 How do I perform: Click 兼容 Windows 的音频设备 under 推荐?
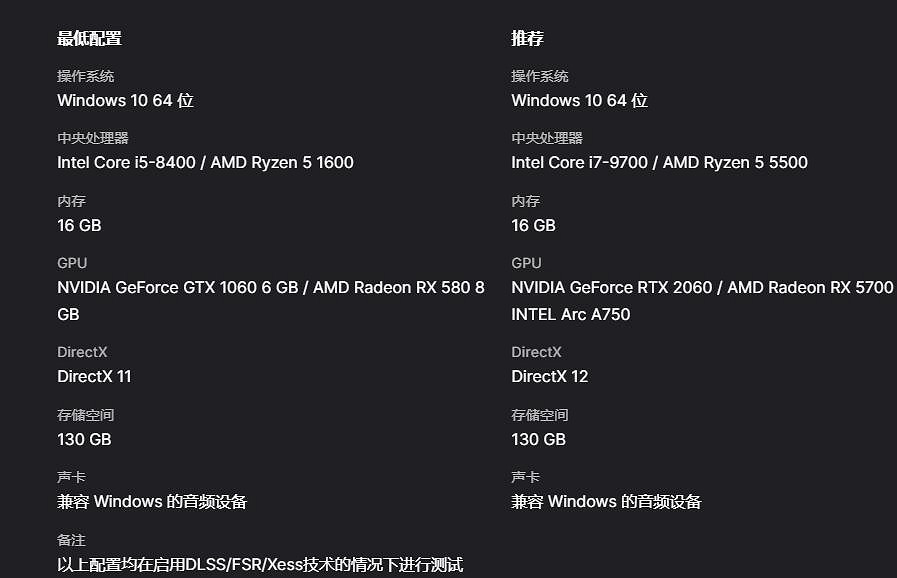(x=606, y=502)
